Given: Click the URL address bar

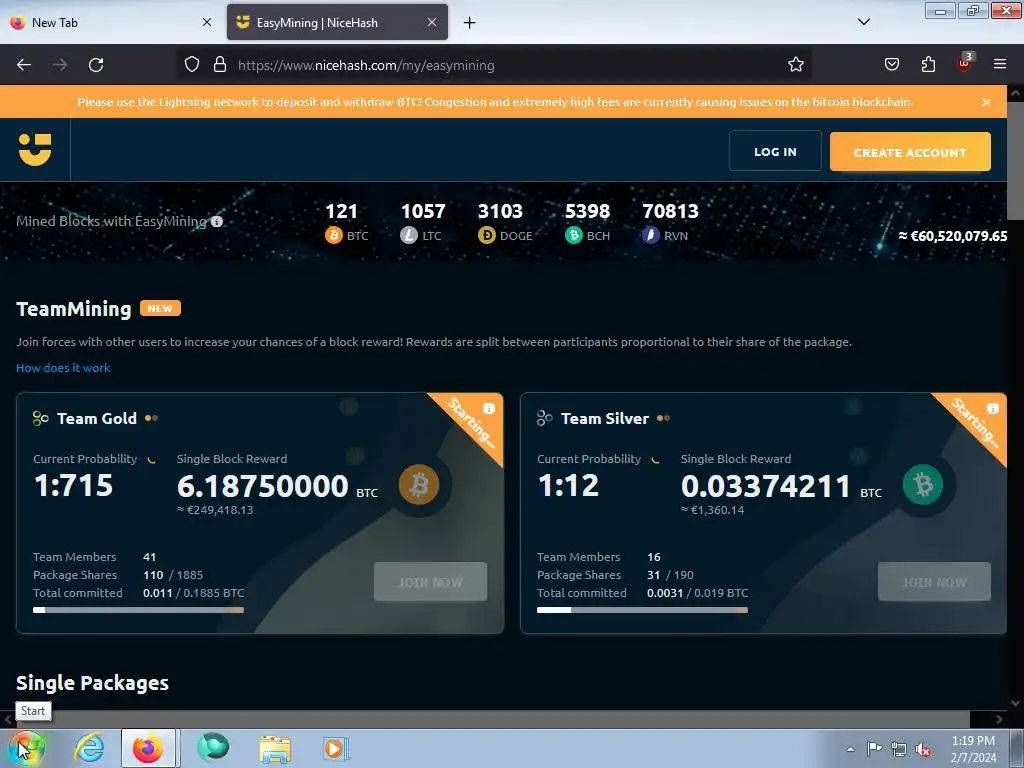Looking at the screenshot, I should tap(496, 65).
